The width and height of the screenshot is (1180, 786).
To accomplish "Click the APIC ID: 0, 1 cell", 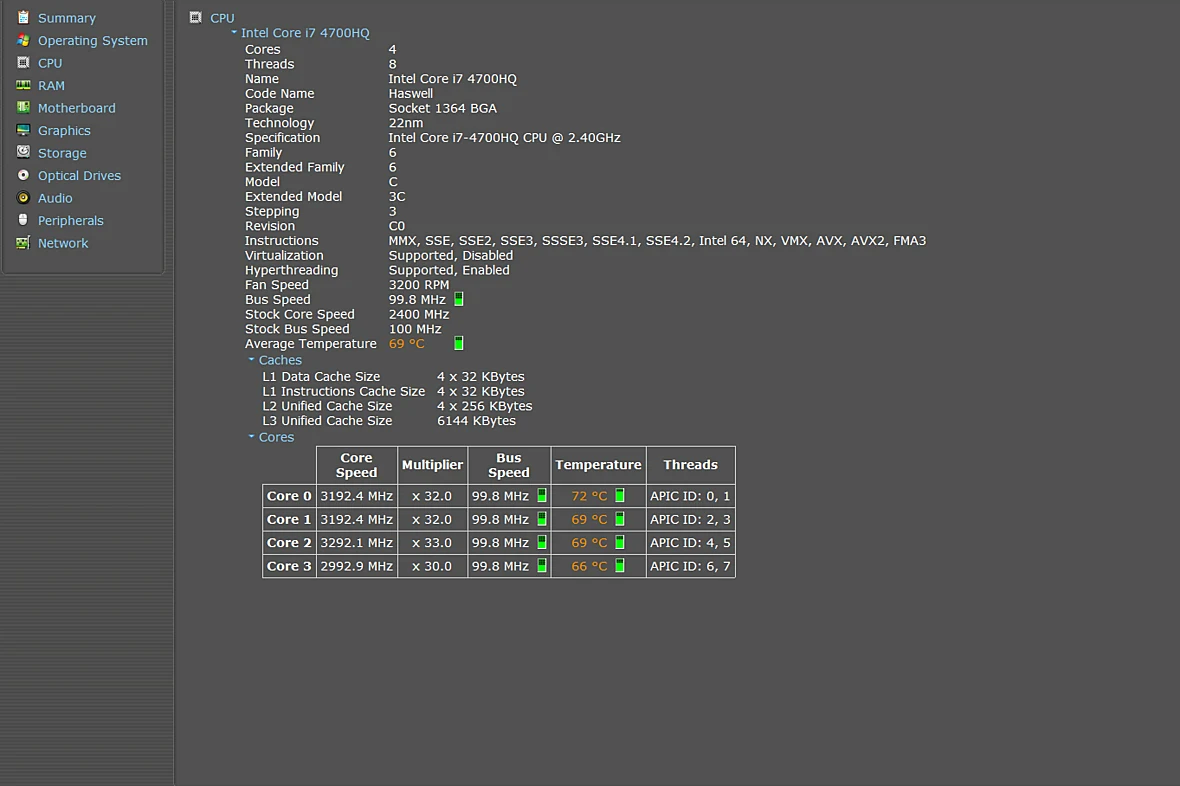I will [x=690, y=495].
